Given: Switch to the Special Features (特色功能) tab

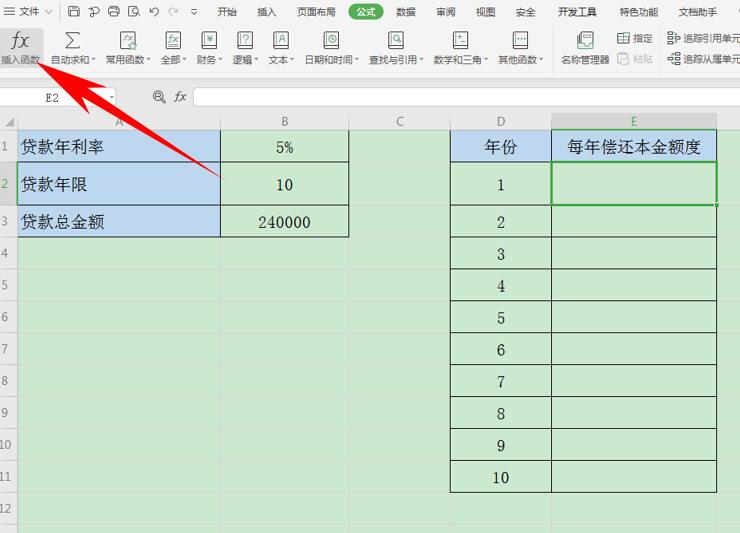Looking at the screenshot, I should point(639,12).
